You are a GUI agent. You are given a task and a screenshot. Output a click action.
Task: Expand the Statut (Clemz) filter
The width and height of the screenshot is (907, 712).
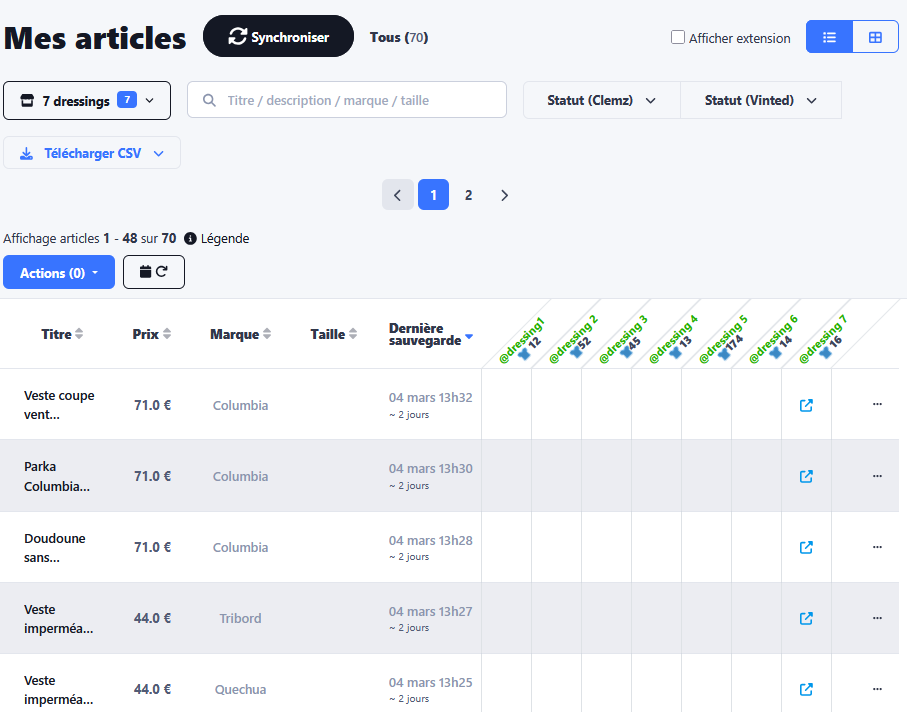click(x=601, y=100)
